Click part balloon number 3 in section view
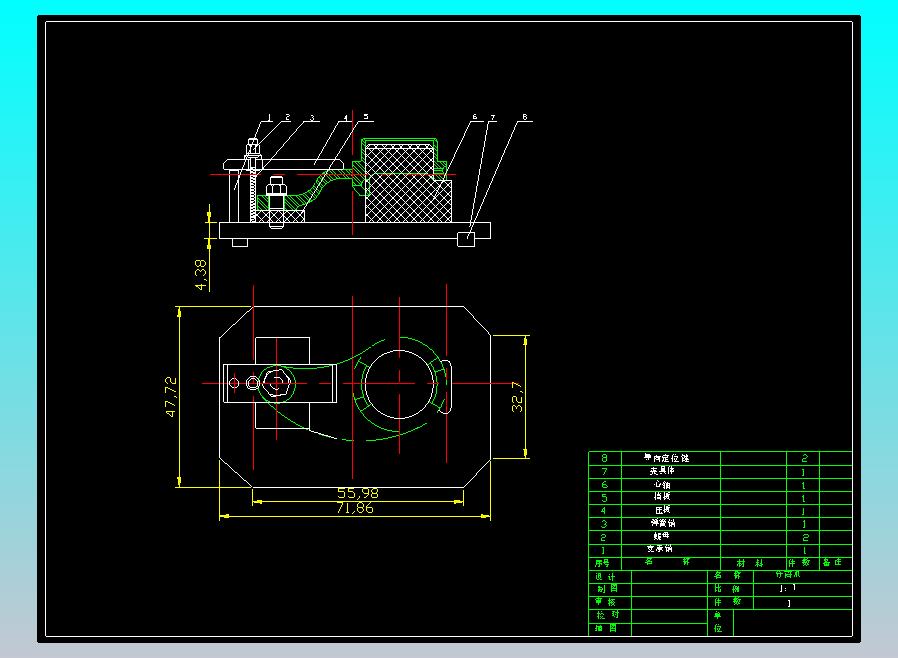898x658 pixels. pos(312,118)
